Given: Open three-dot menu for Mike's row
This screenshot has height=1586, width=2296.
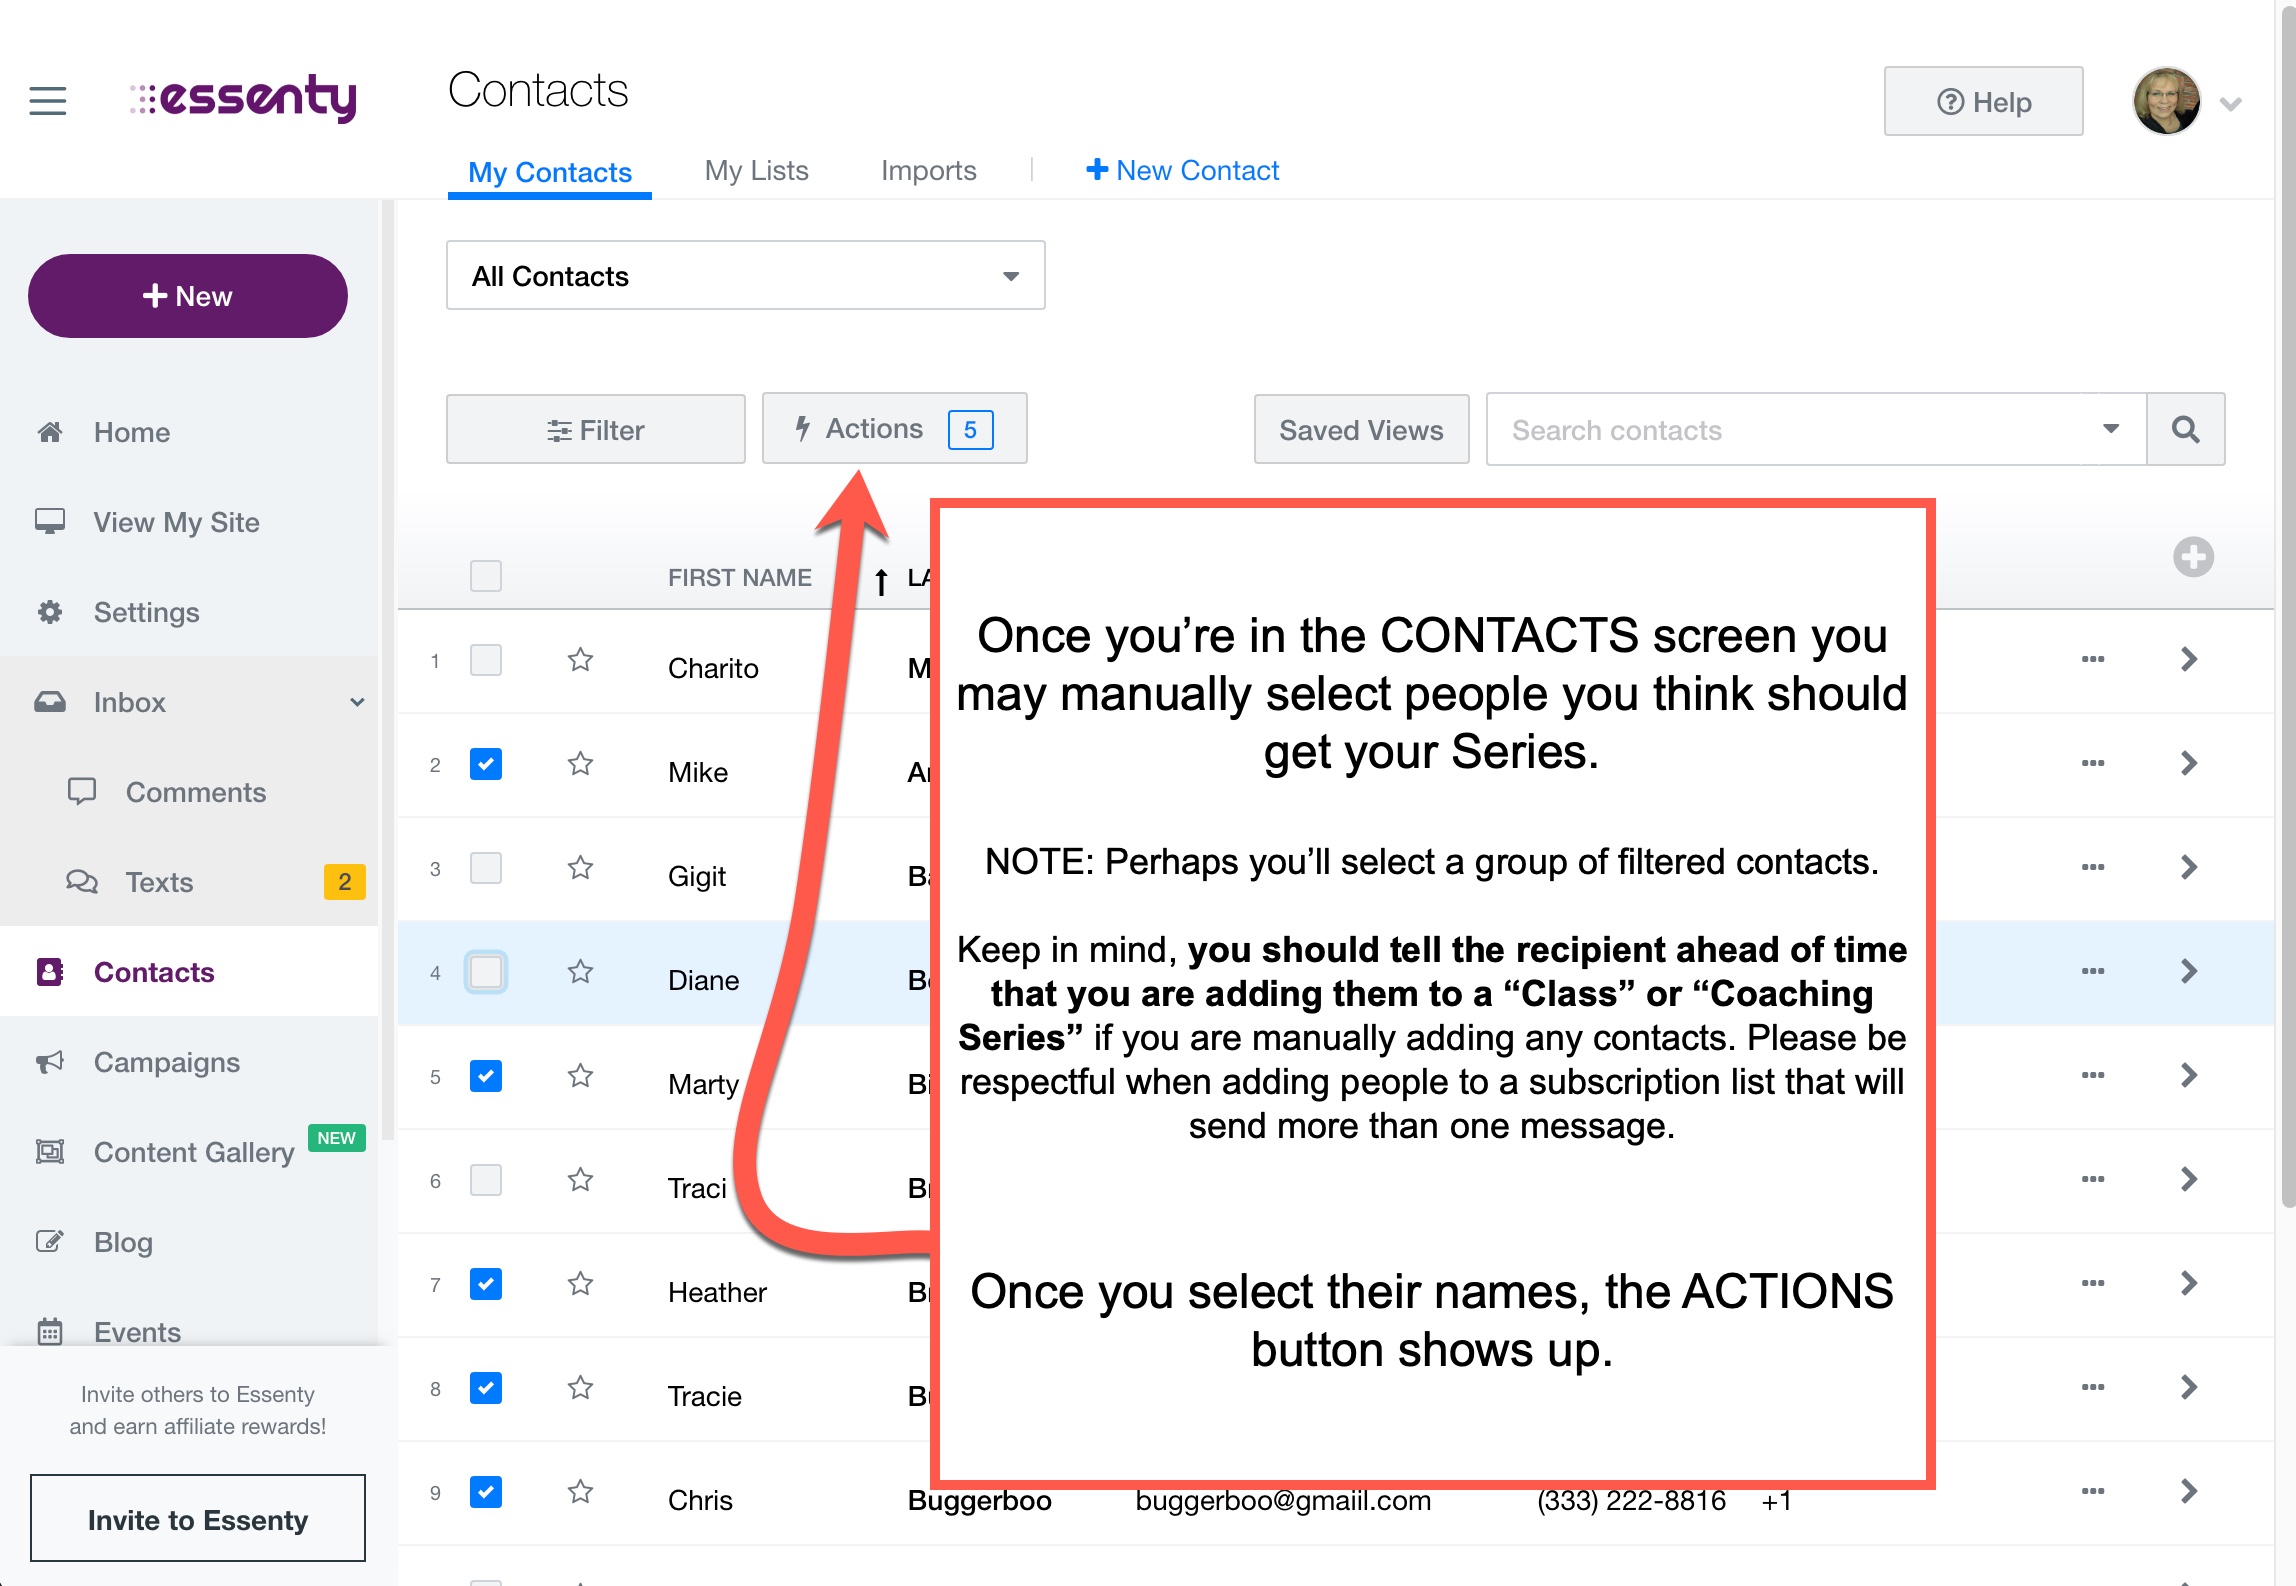Looking at the screenshot, I should (x=2092, y=763).
